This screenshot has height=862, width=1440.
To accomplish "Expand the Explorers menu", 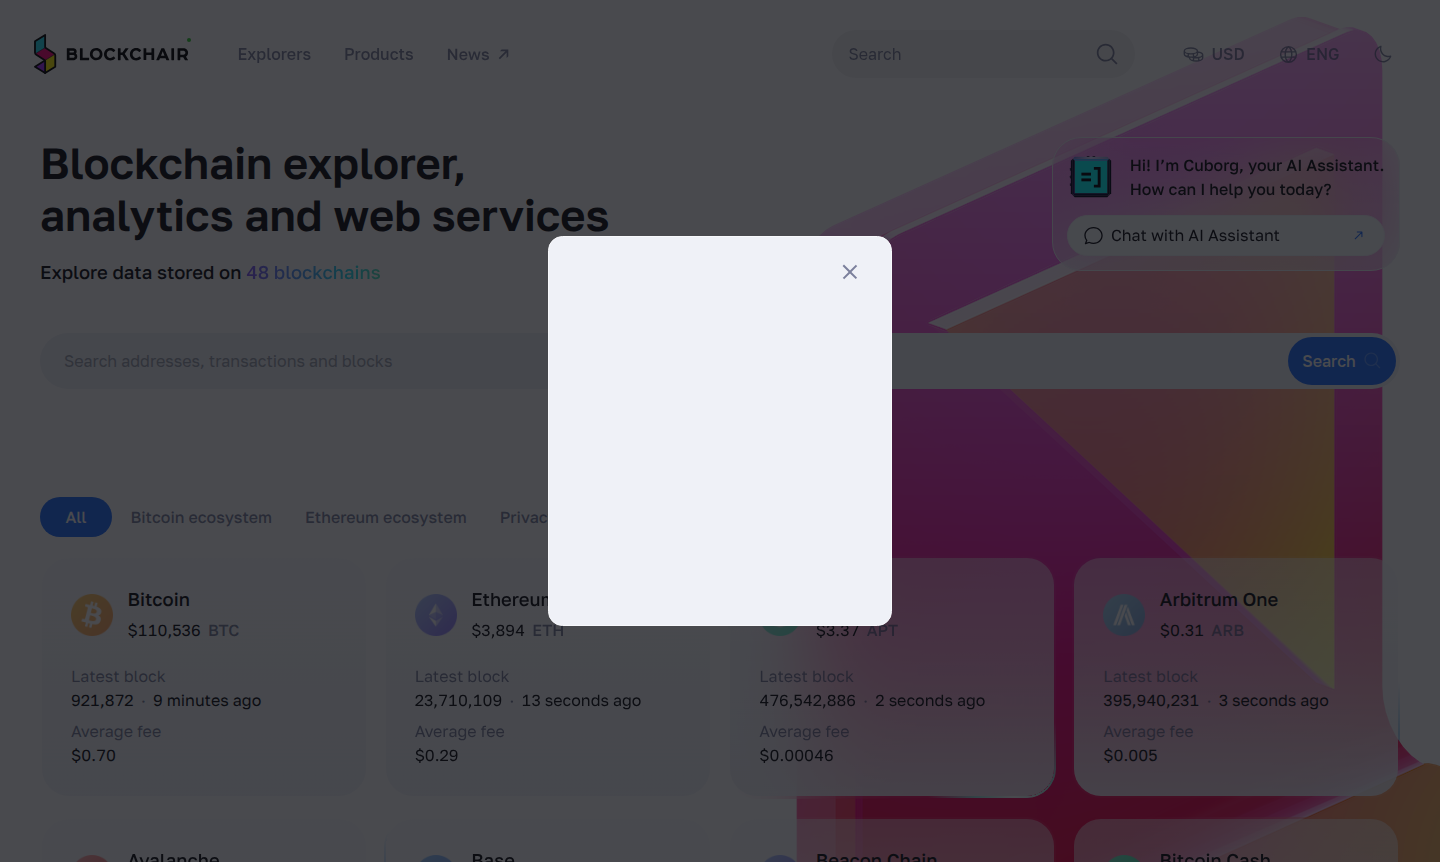I will pos(274,54).
